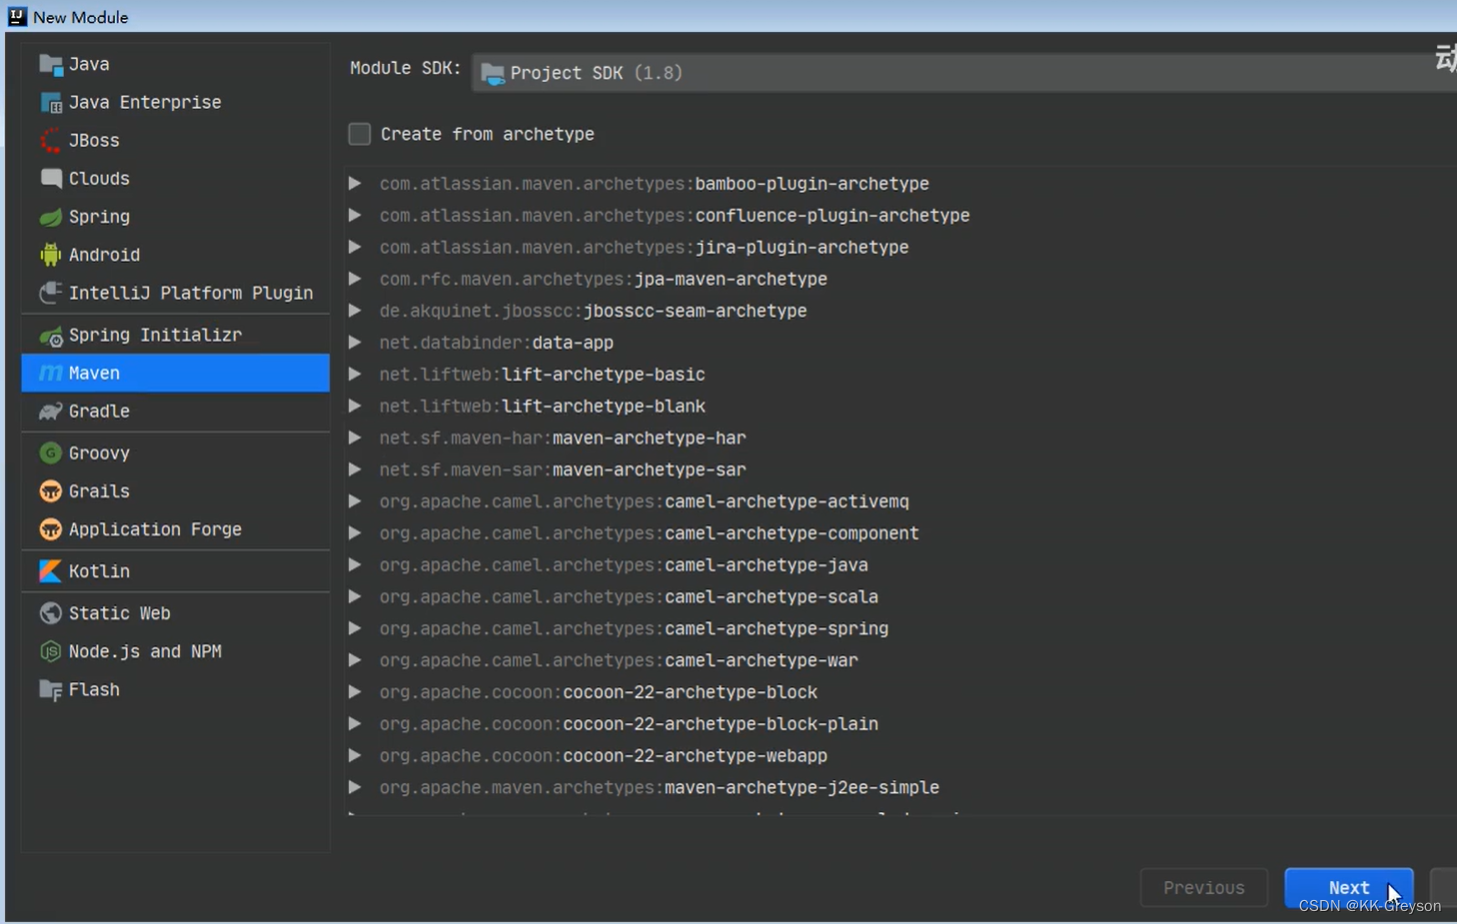Select the Spring module type

(175, 217)
